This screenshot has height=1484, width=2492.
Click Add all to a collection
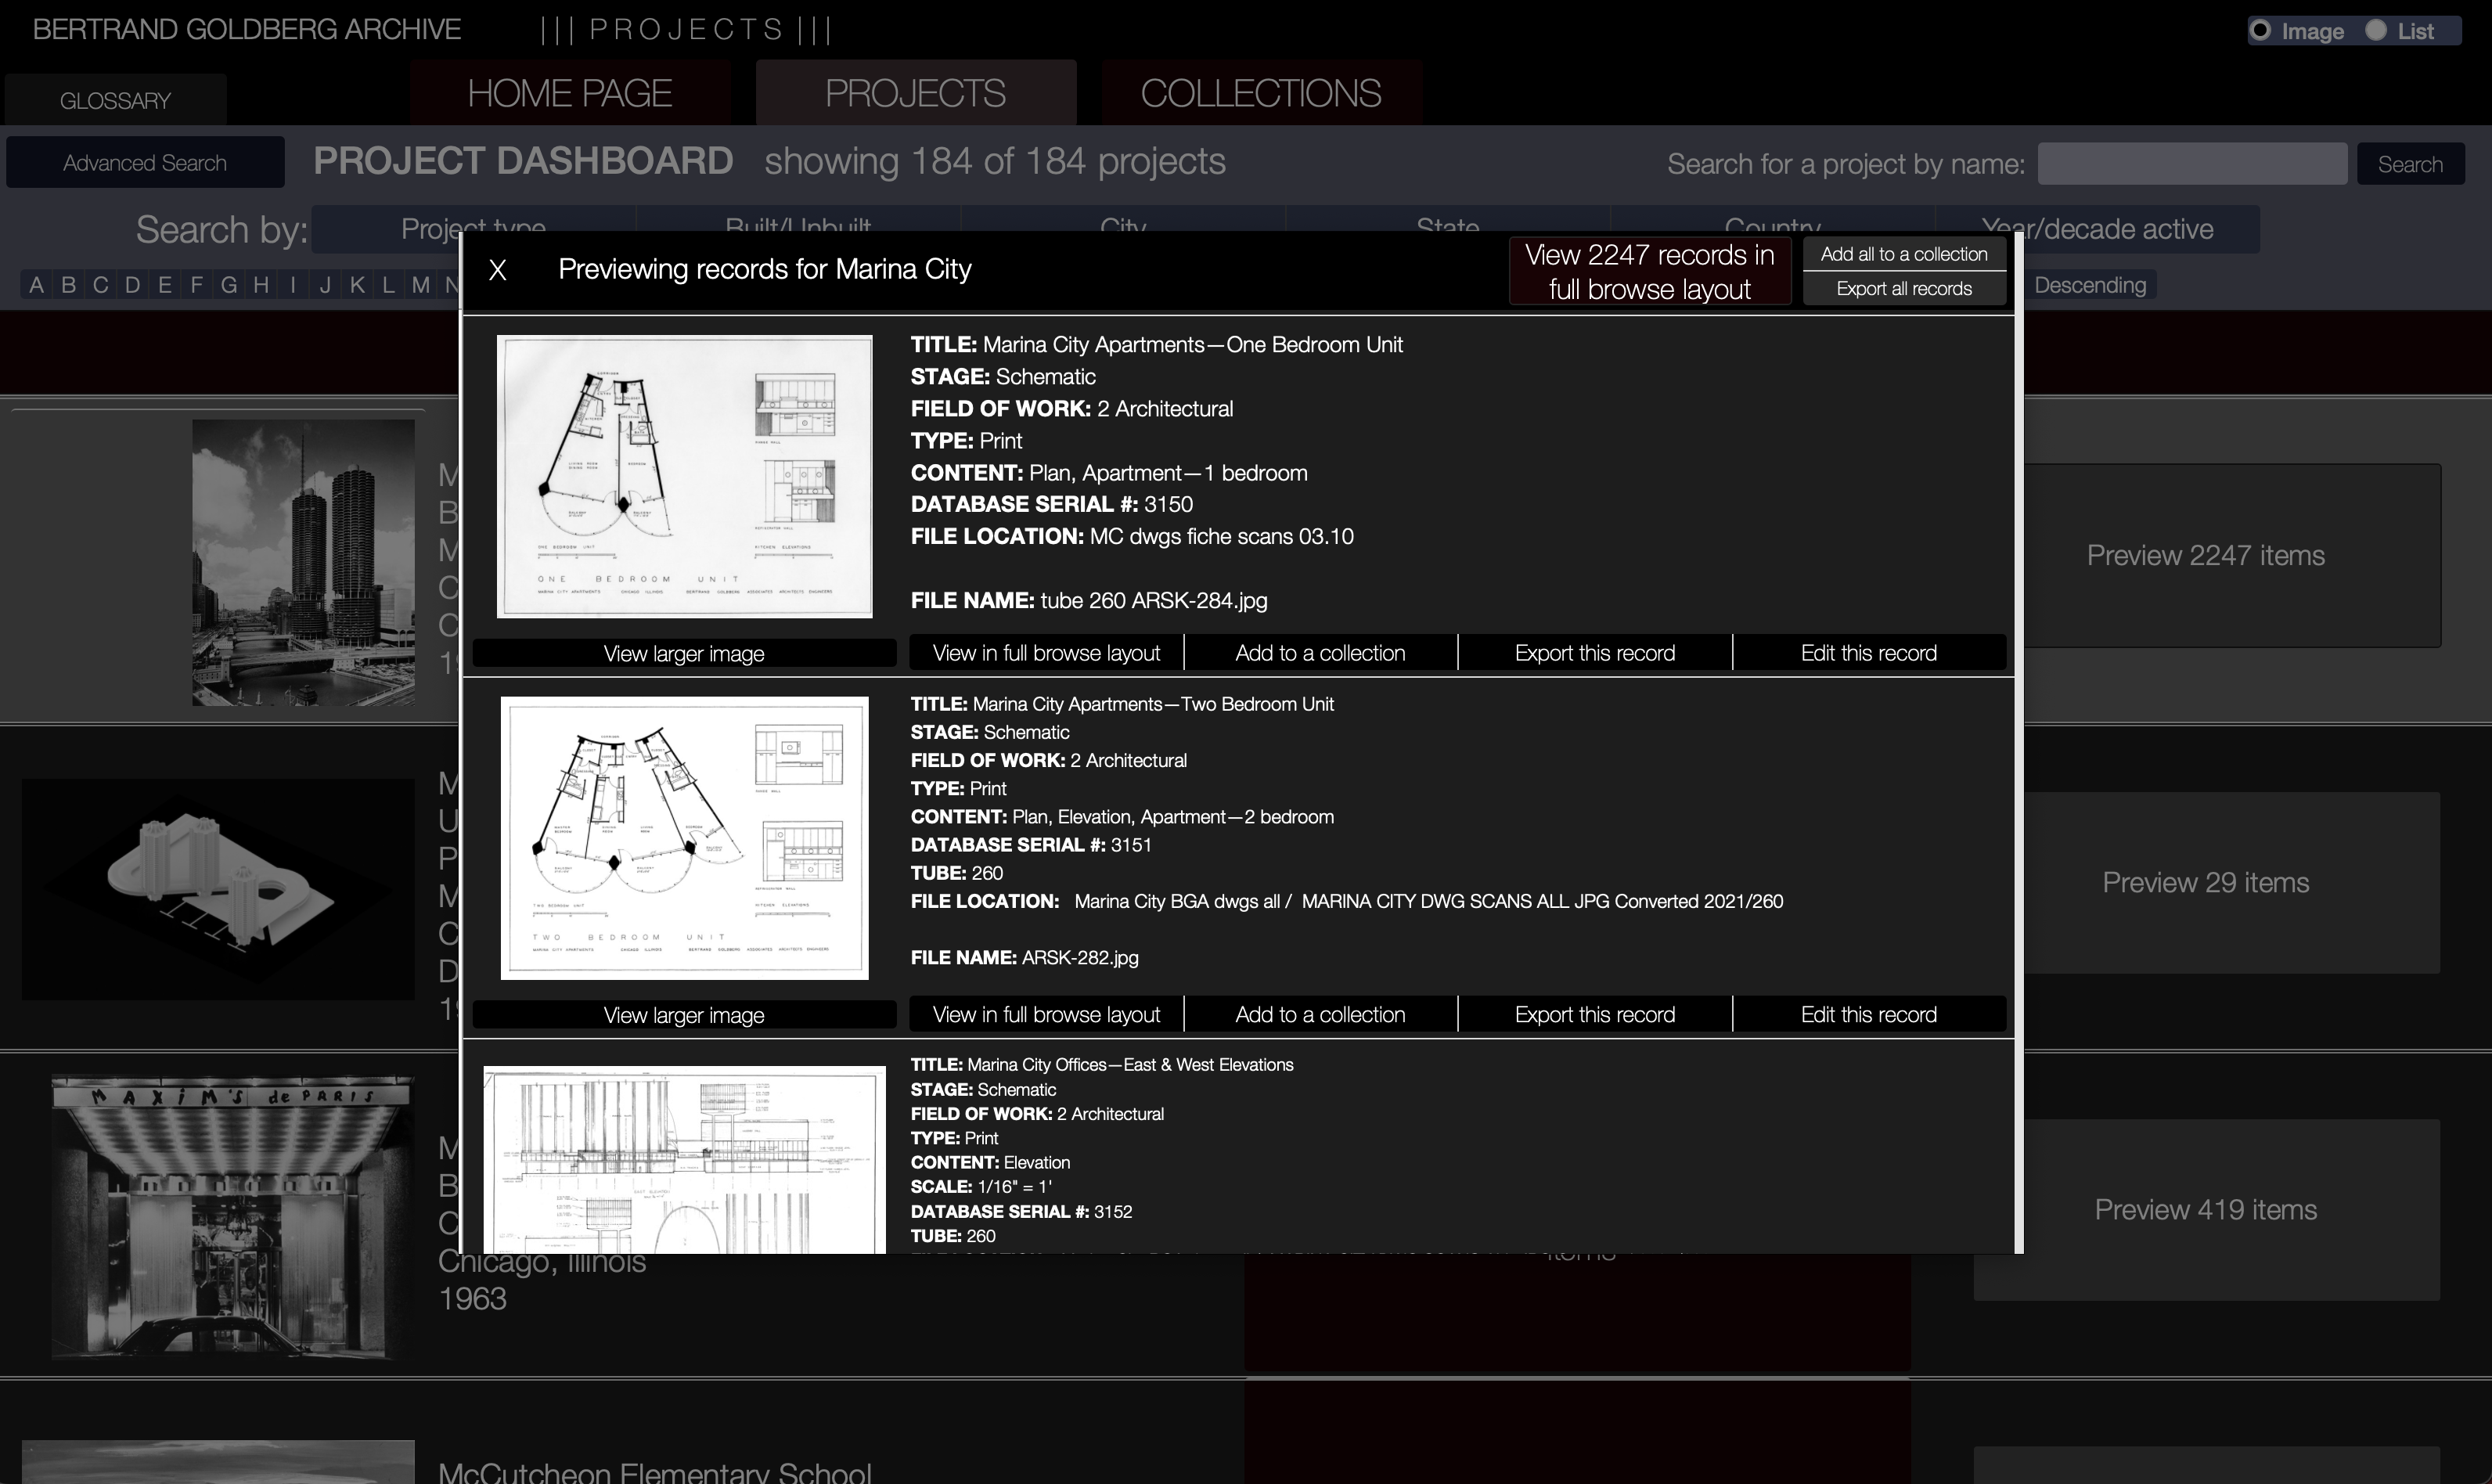(1903, 254)
